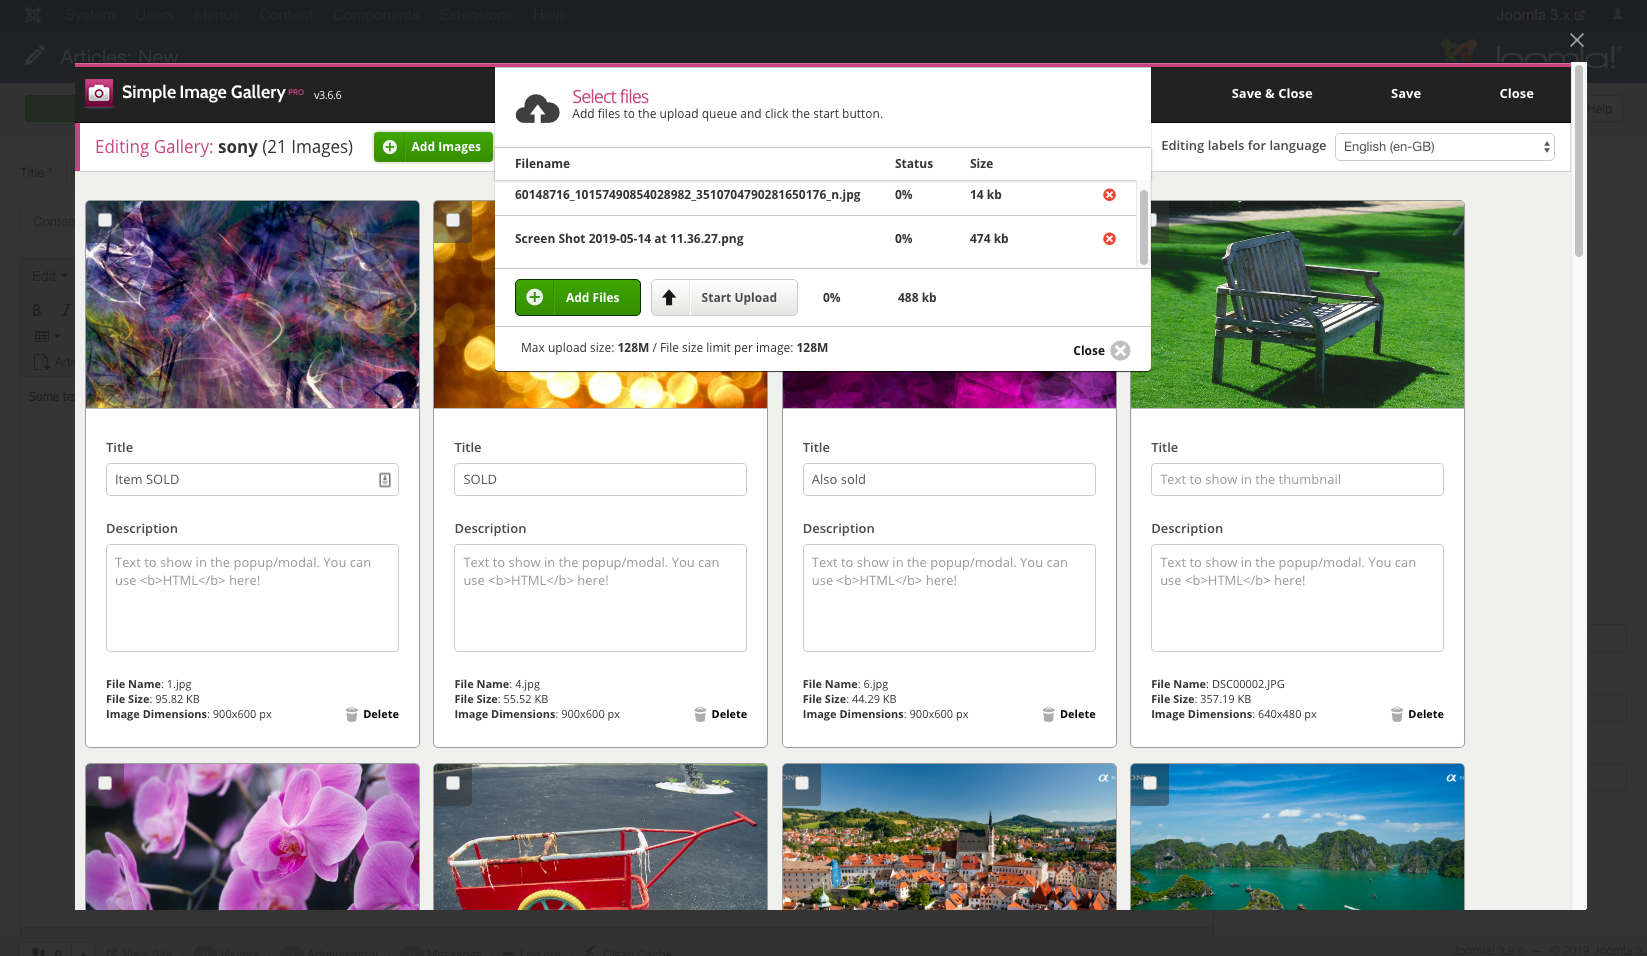The width and height of the screenshot is (1647, 956).
Task: Click the Status column header
Action: point(913,164)
